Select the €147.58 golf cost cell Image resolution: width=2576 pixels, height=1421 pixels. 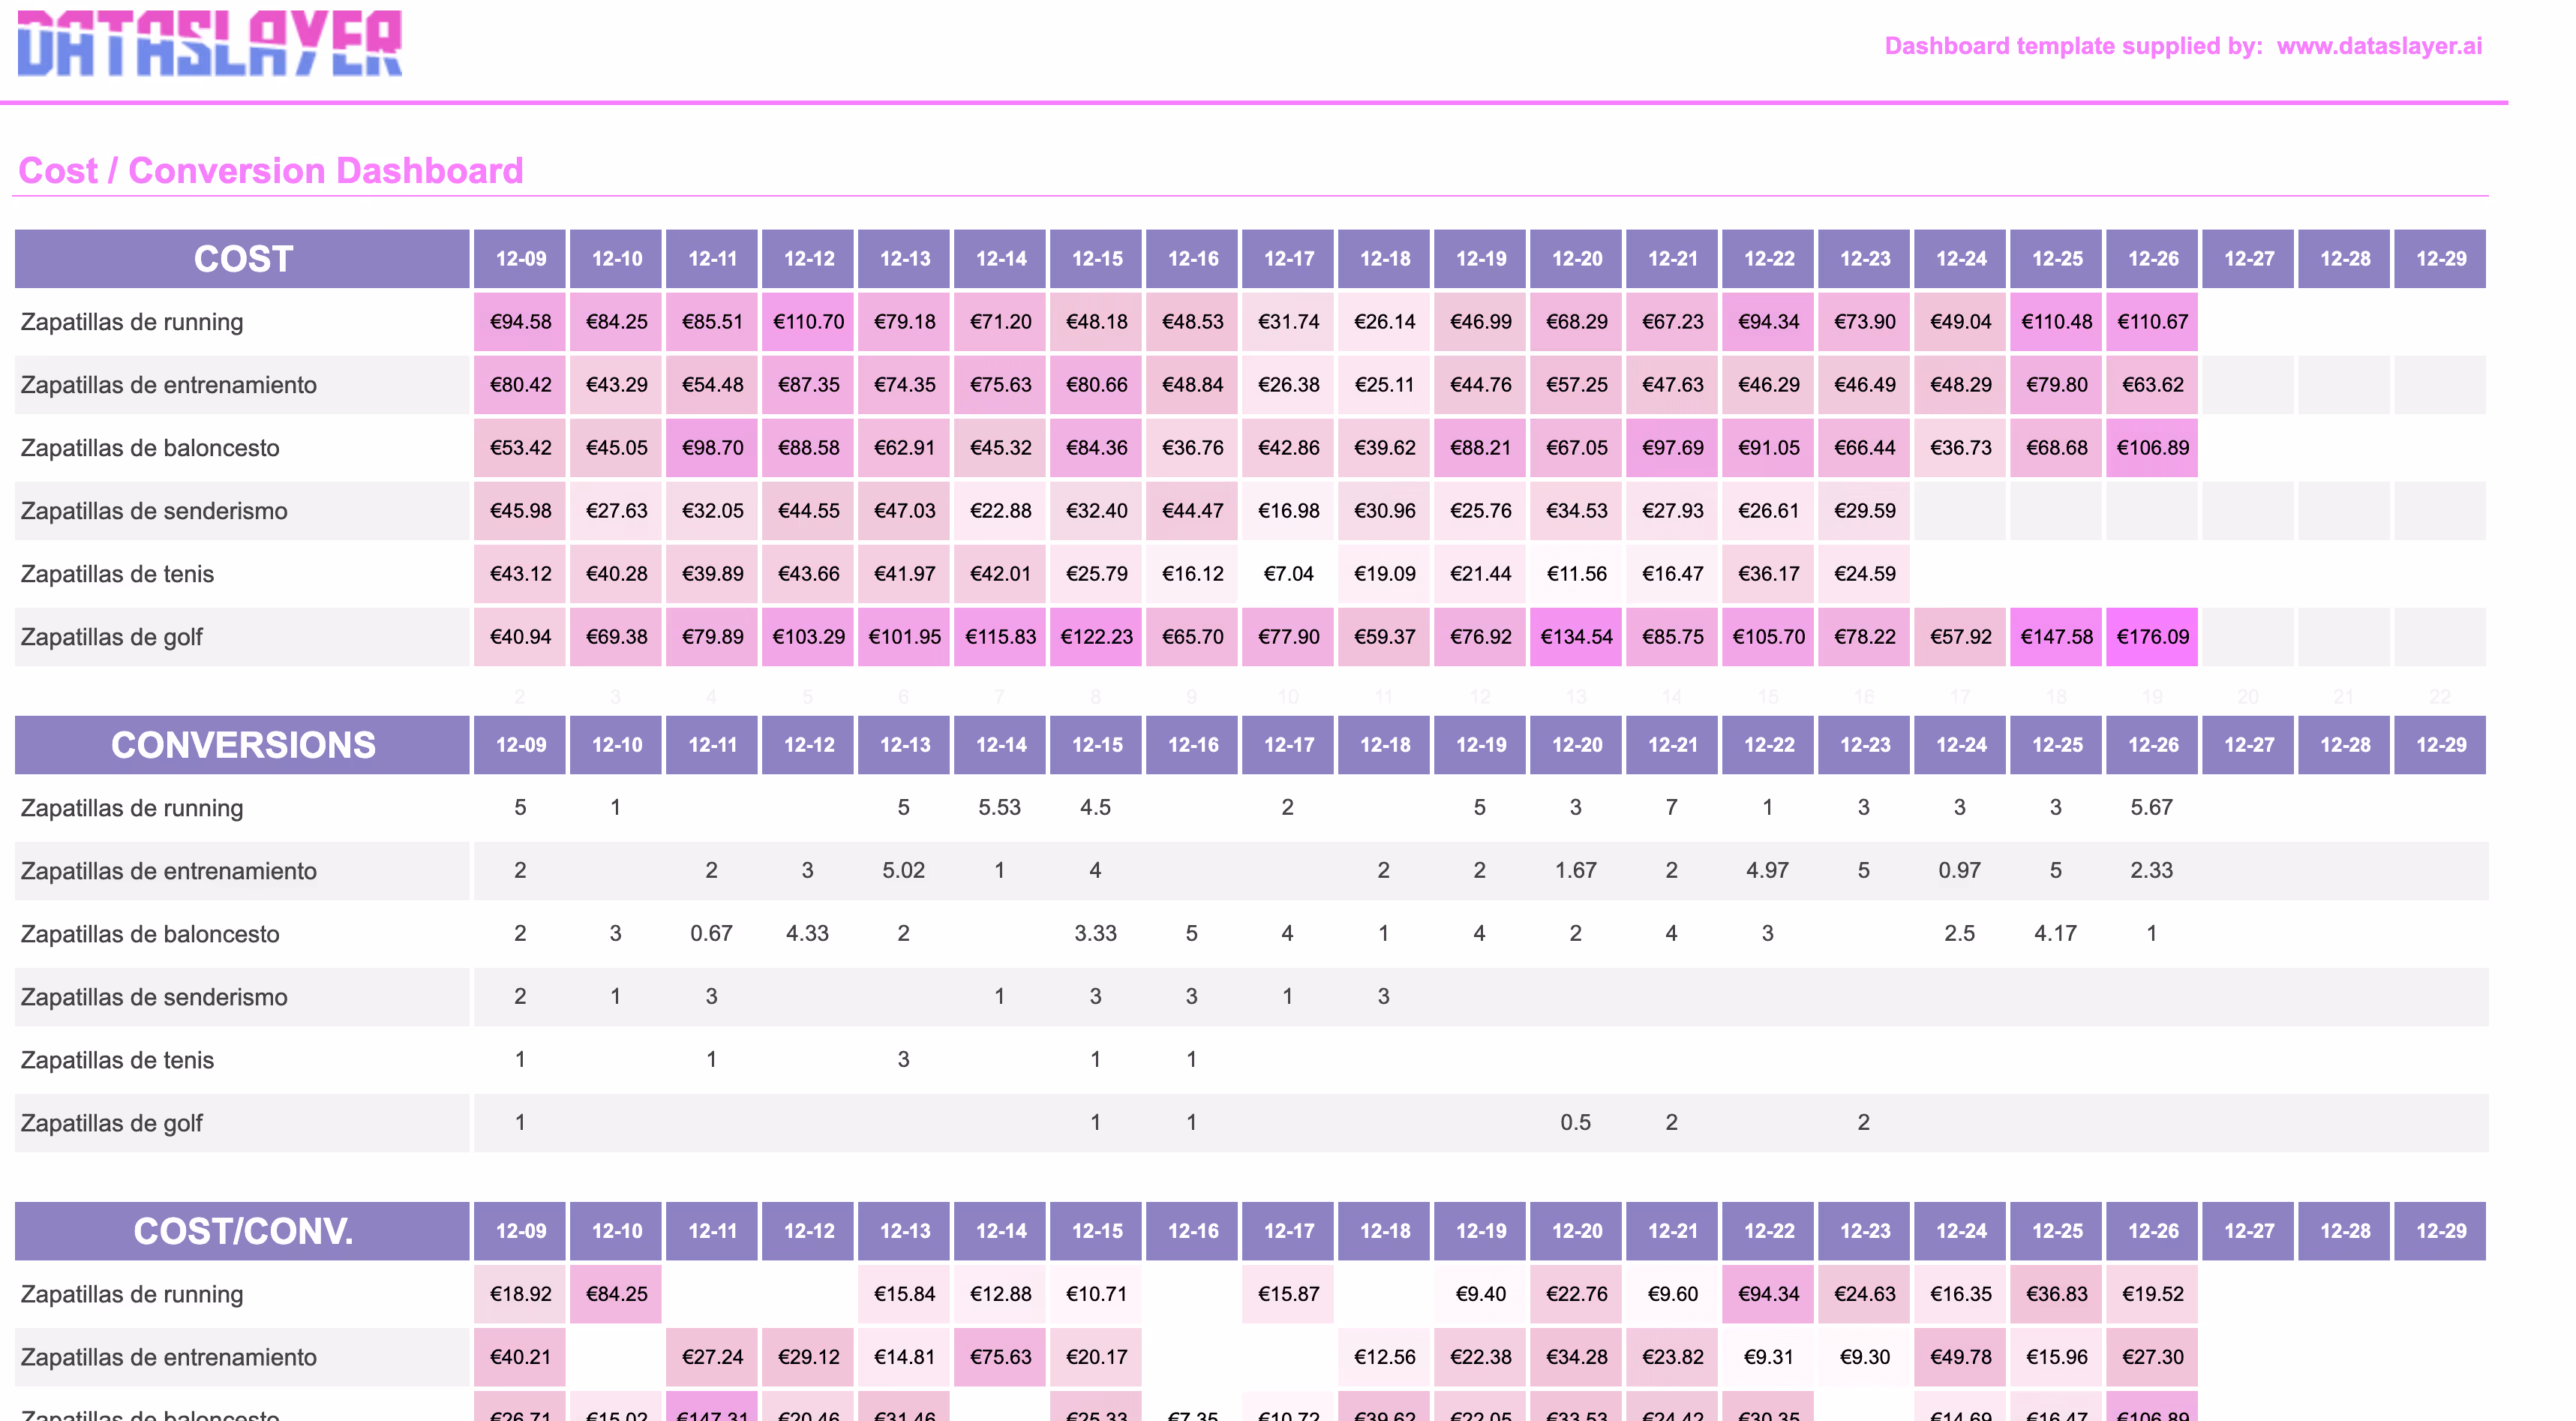click(x=2056, y=637)
